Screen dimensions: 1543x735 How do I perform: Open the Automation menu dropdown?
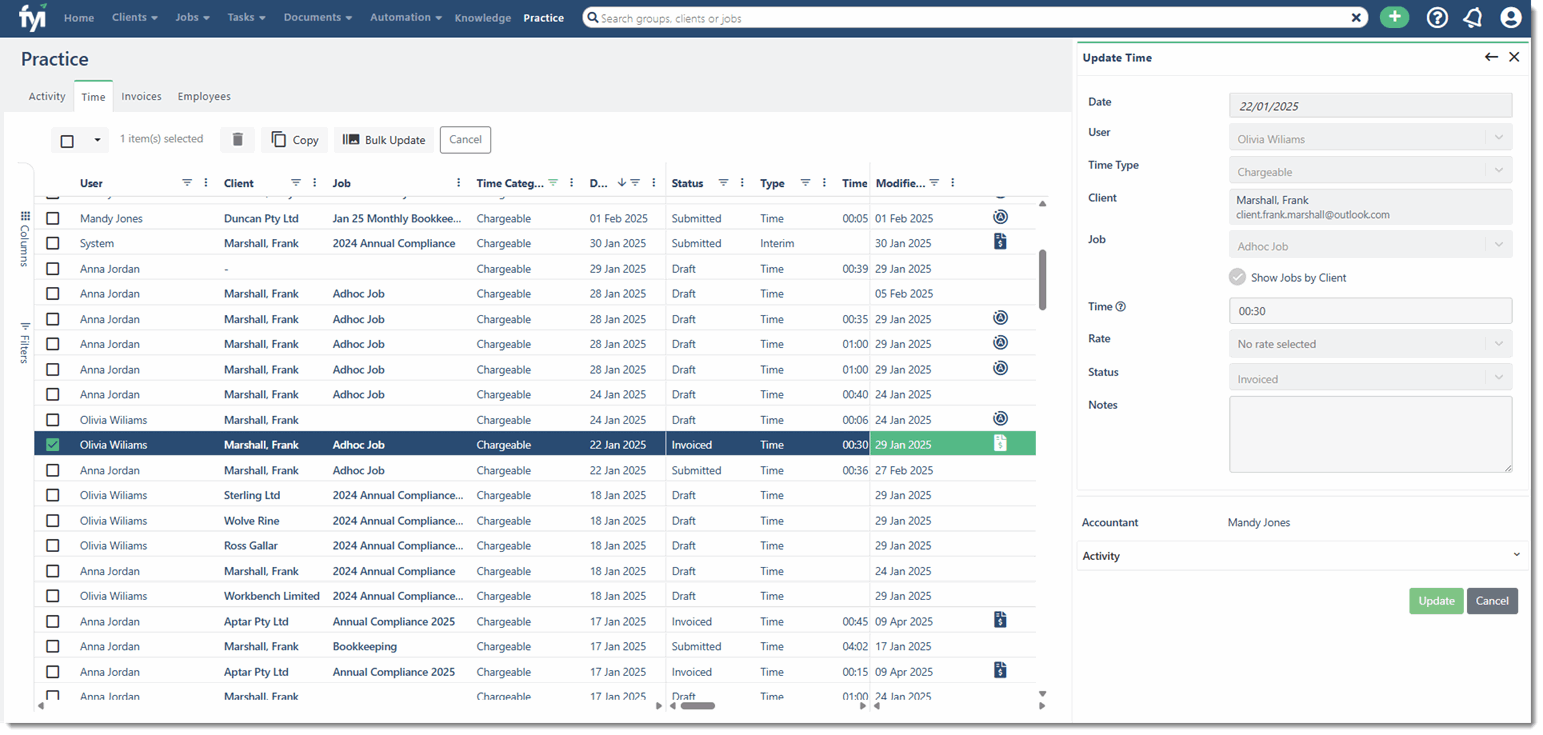[406, 18]
